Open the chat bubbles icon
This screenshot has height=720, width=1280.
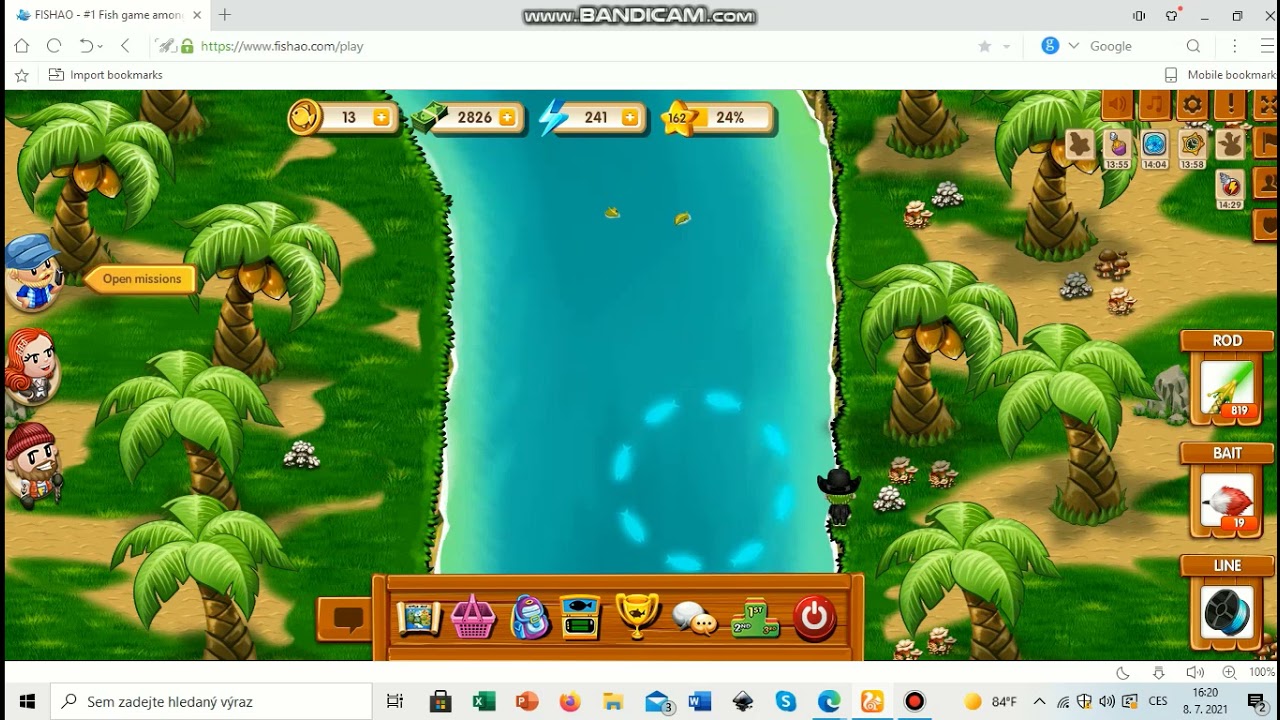click(x=695, y=619)
